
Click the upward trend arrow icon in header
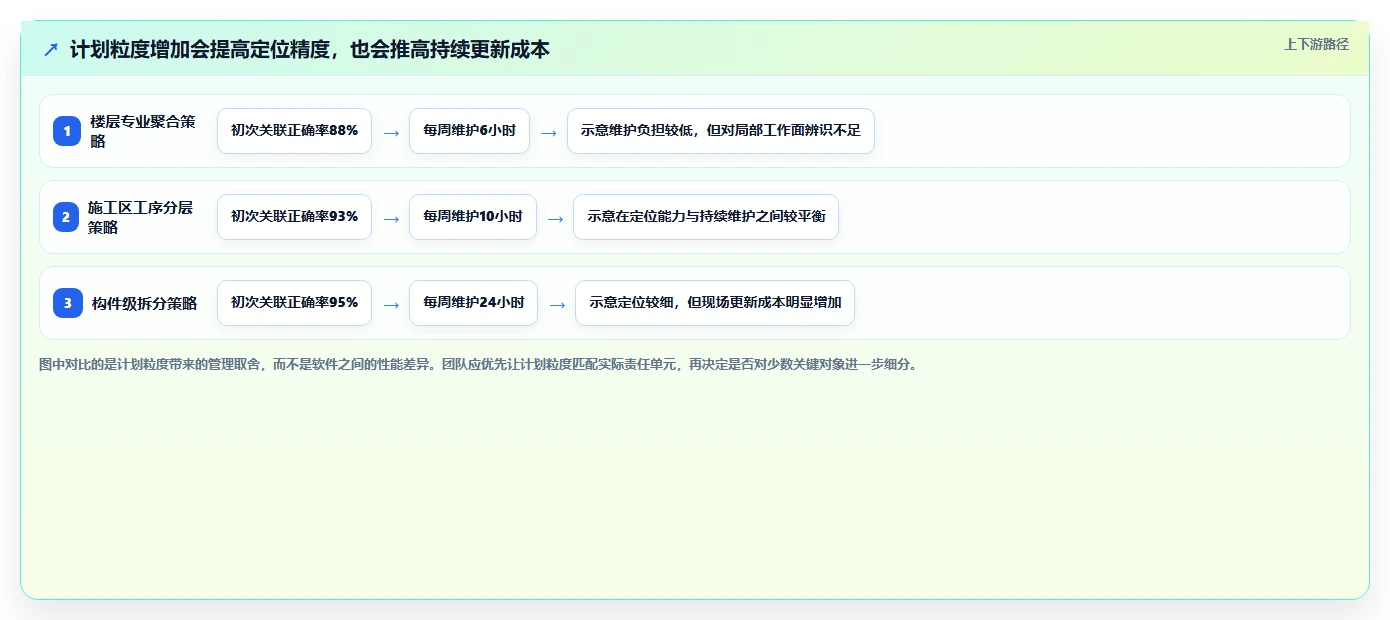pyautogui.click(x=51, y=49)
